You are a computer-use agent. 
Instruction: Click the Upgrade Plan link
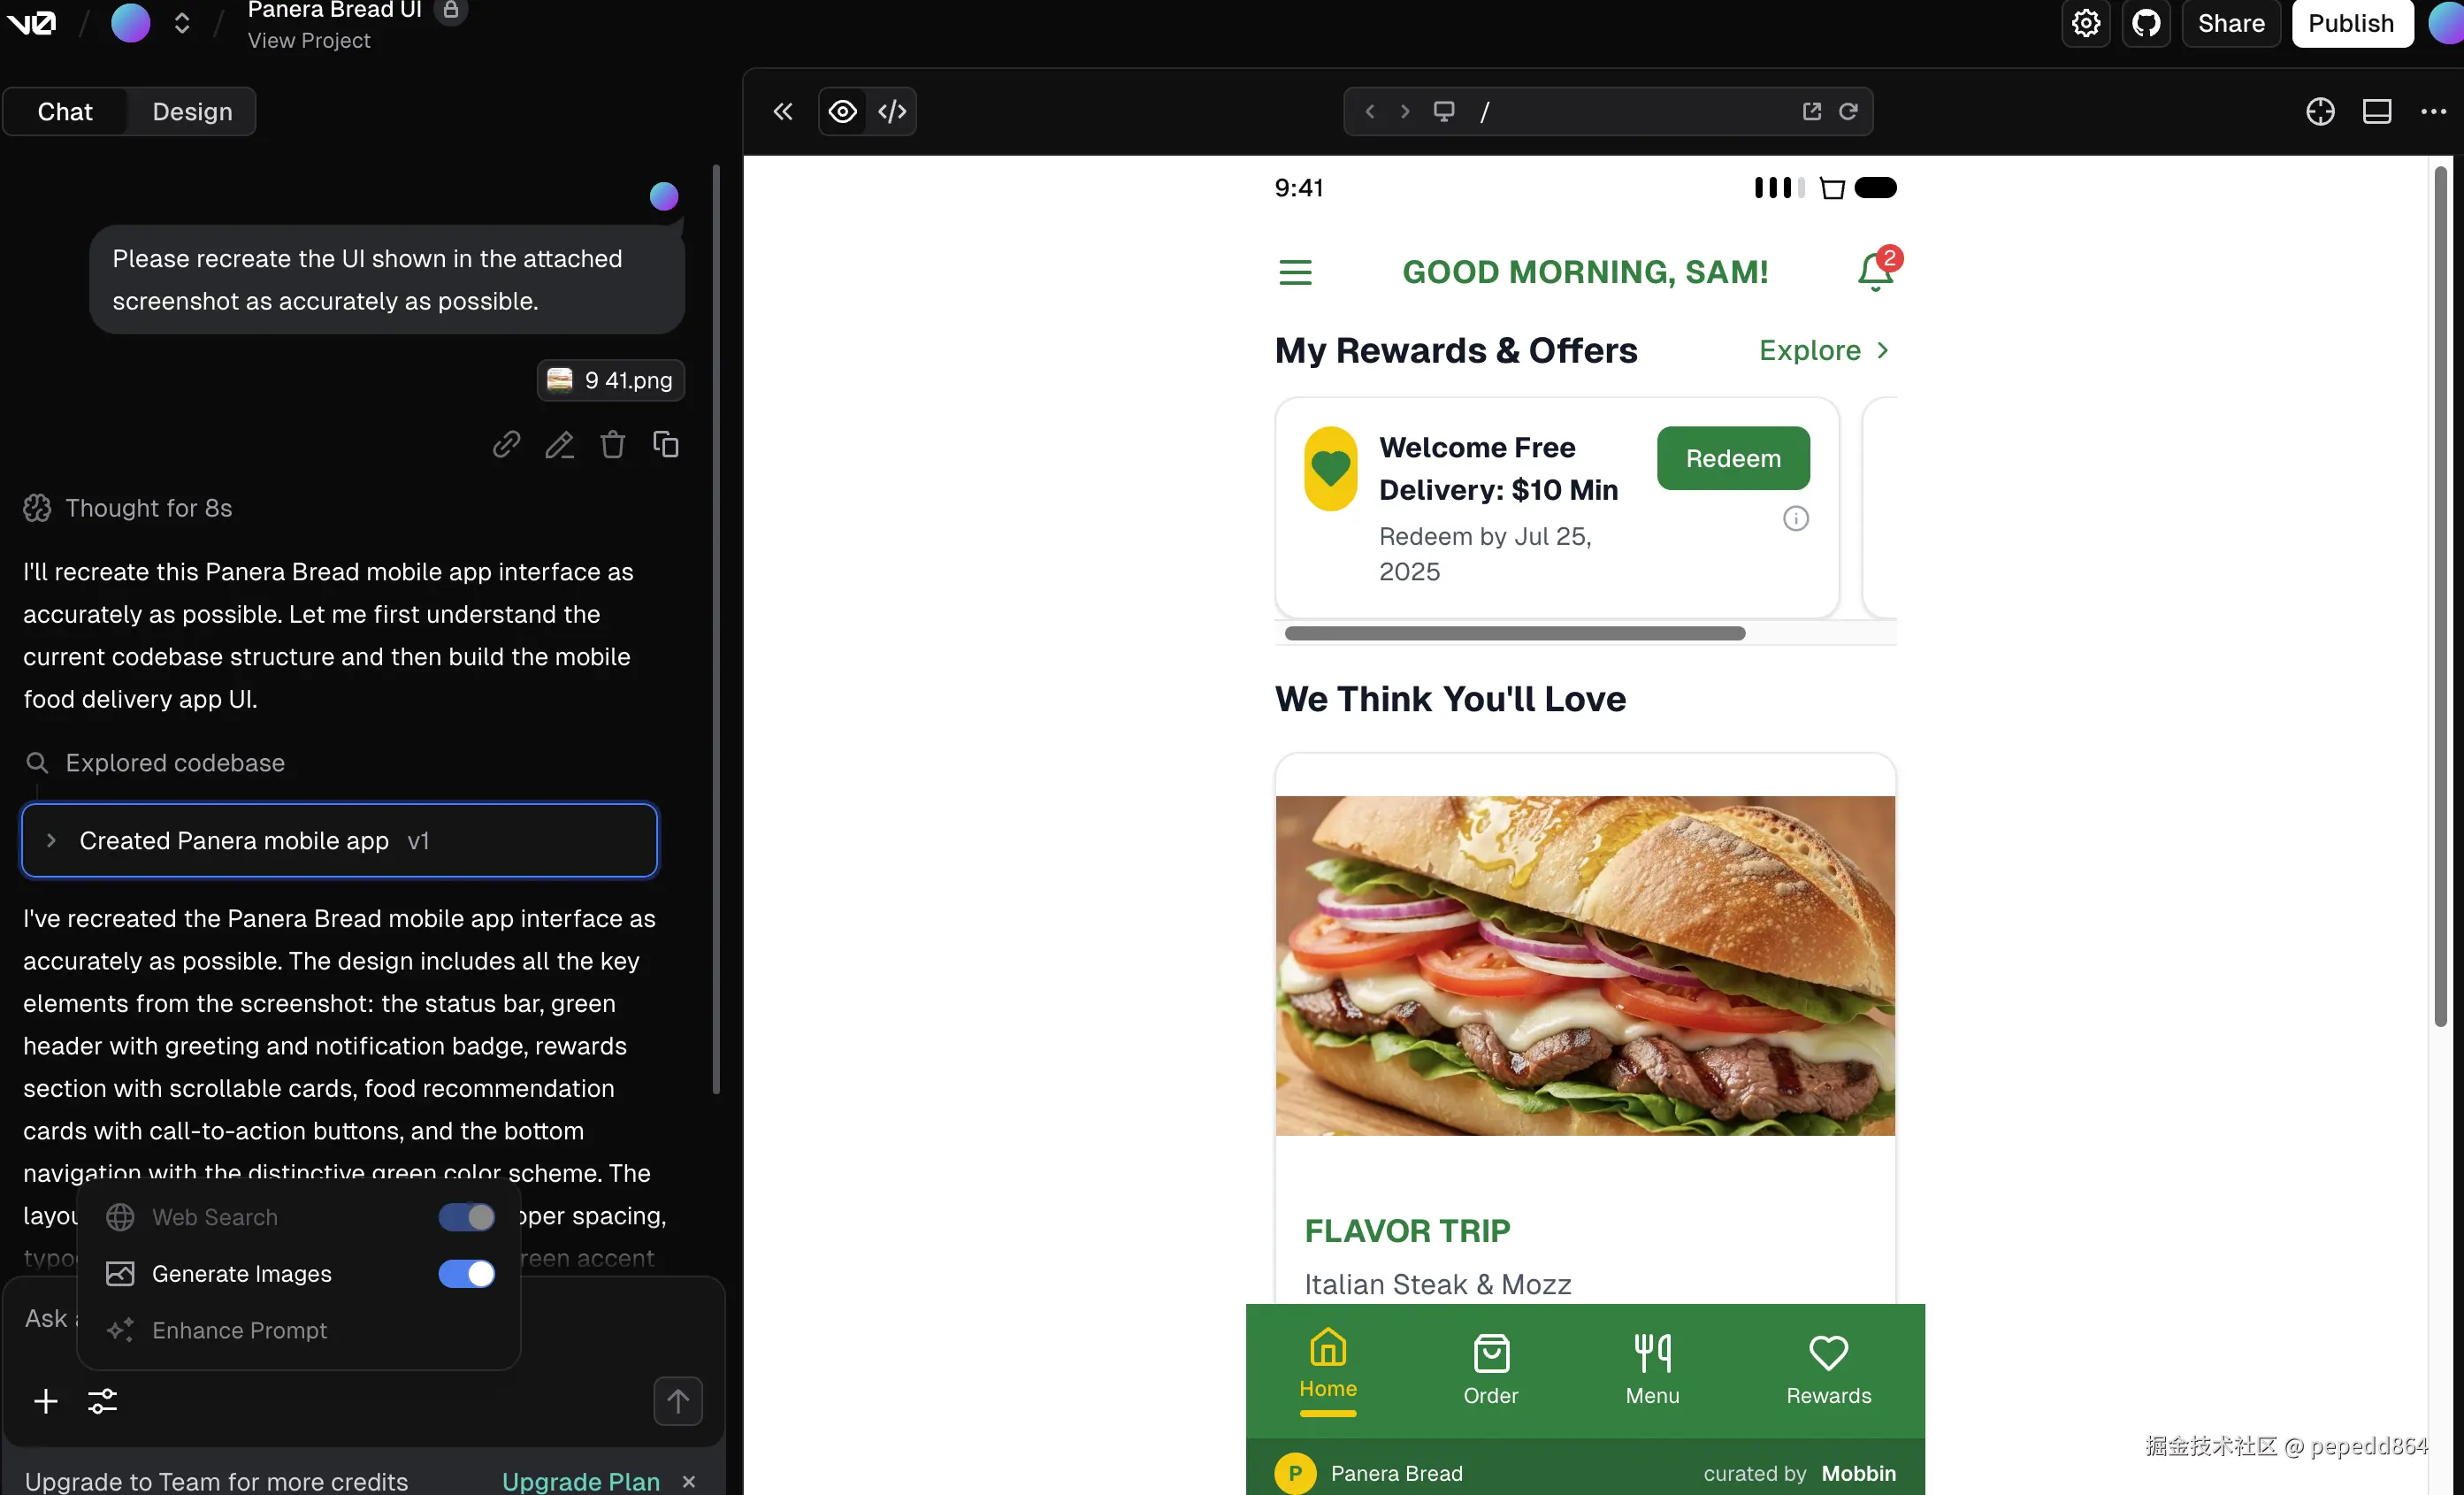click(580, 1481)
